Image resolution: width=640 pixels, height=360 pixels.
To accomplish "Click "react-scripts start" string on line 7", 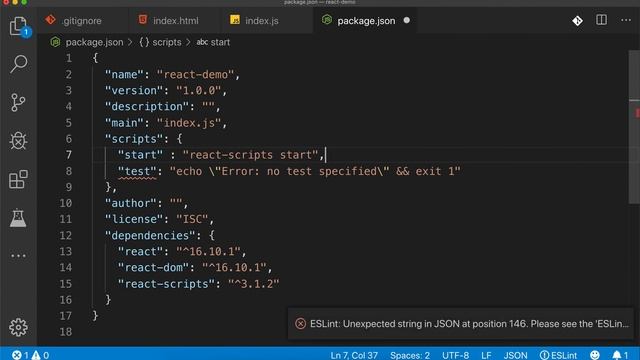I will pyautogui.click(x=250, y=155).
